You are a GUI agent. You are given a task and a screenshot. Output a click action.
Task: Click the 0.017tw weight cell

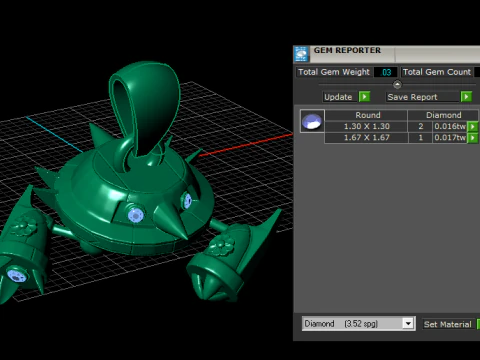[450, 138]
